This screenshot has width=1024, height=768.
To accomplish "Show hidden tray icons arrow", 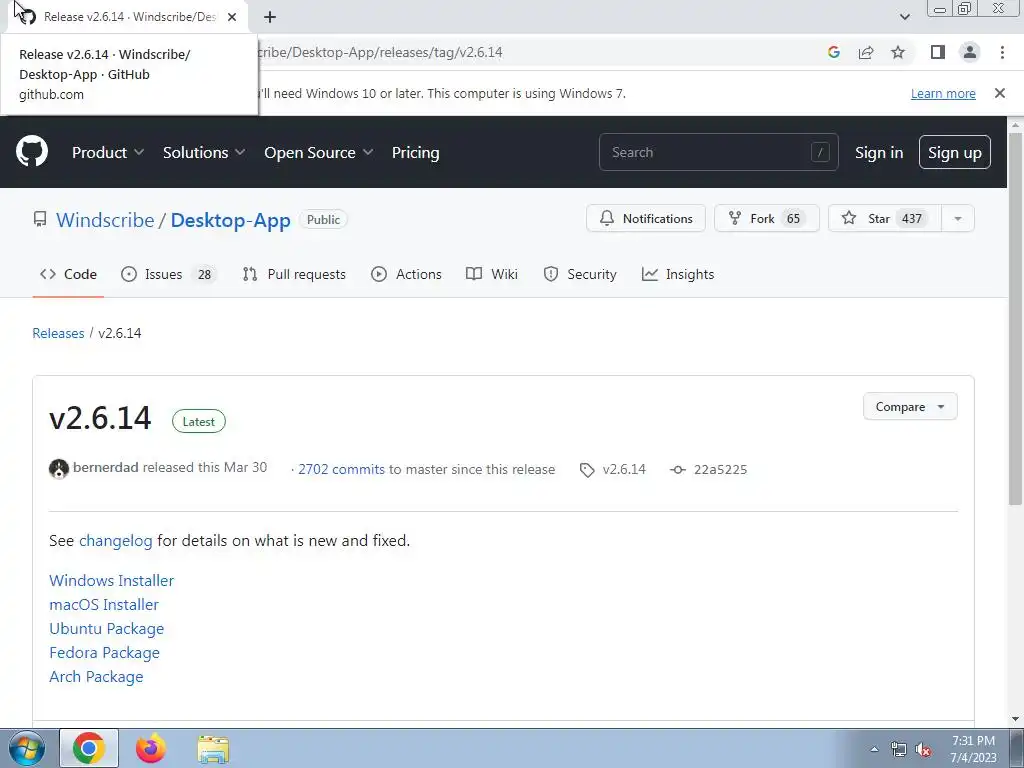I will coord(874,750).
